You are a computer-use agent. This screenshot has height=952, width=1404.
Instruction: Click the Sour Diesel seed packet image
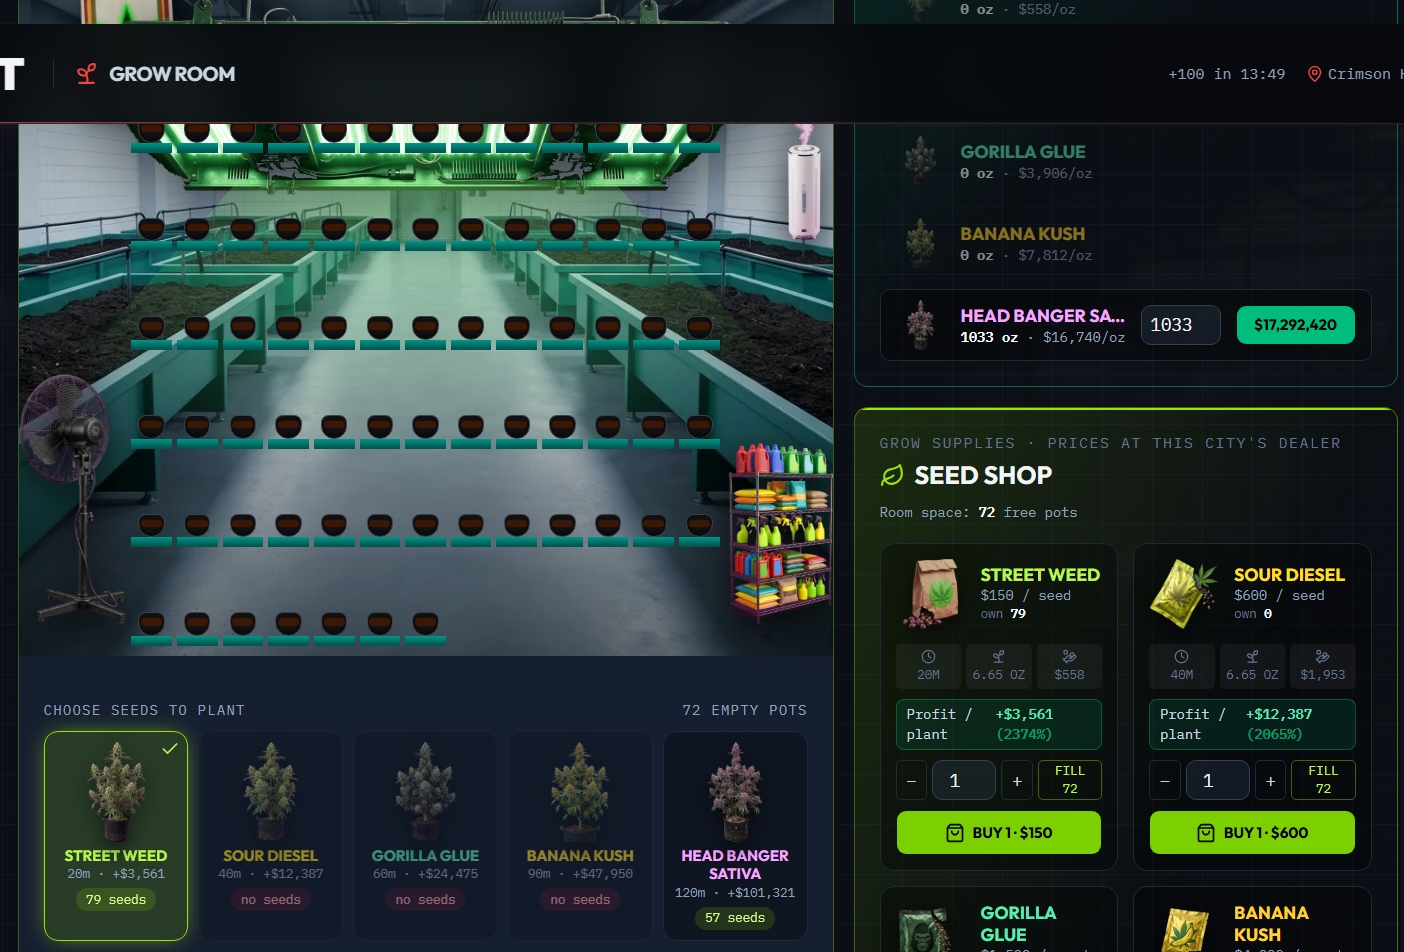pyautogui.click(x=1185, y=593)
